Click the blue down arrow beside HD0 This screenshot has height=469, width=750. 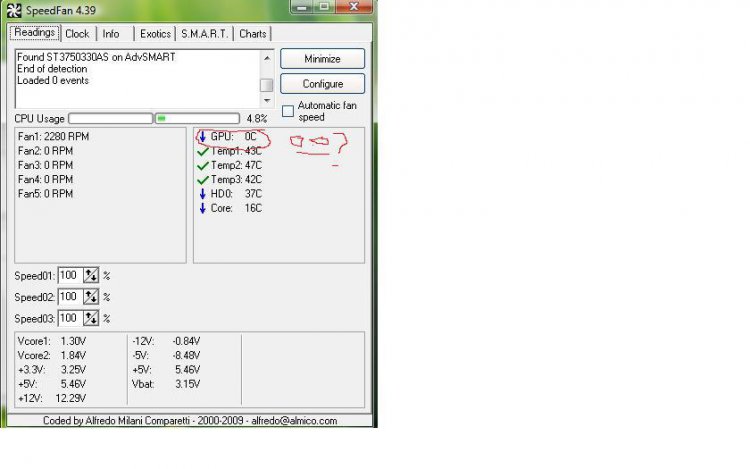click(202, 194)
